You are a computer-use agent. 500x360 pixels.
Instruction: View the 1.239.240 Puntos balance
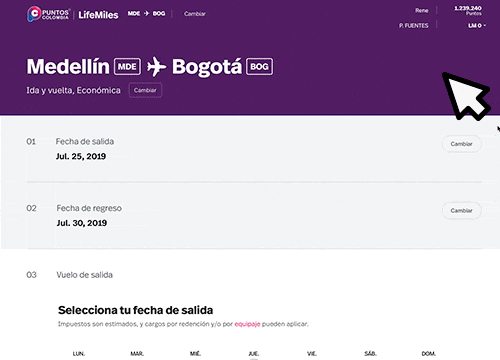[x=468, y=10]
